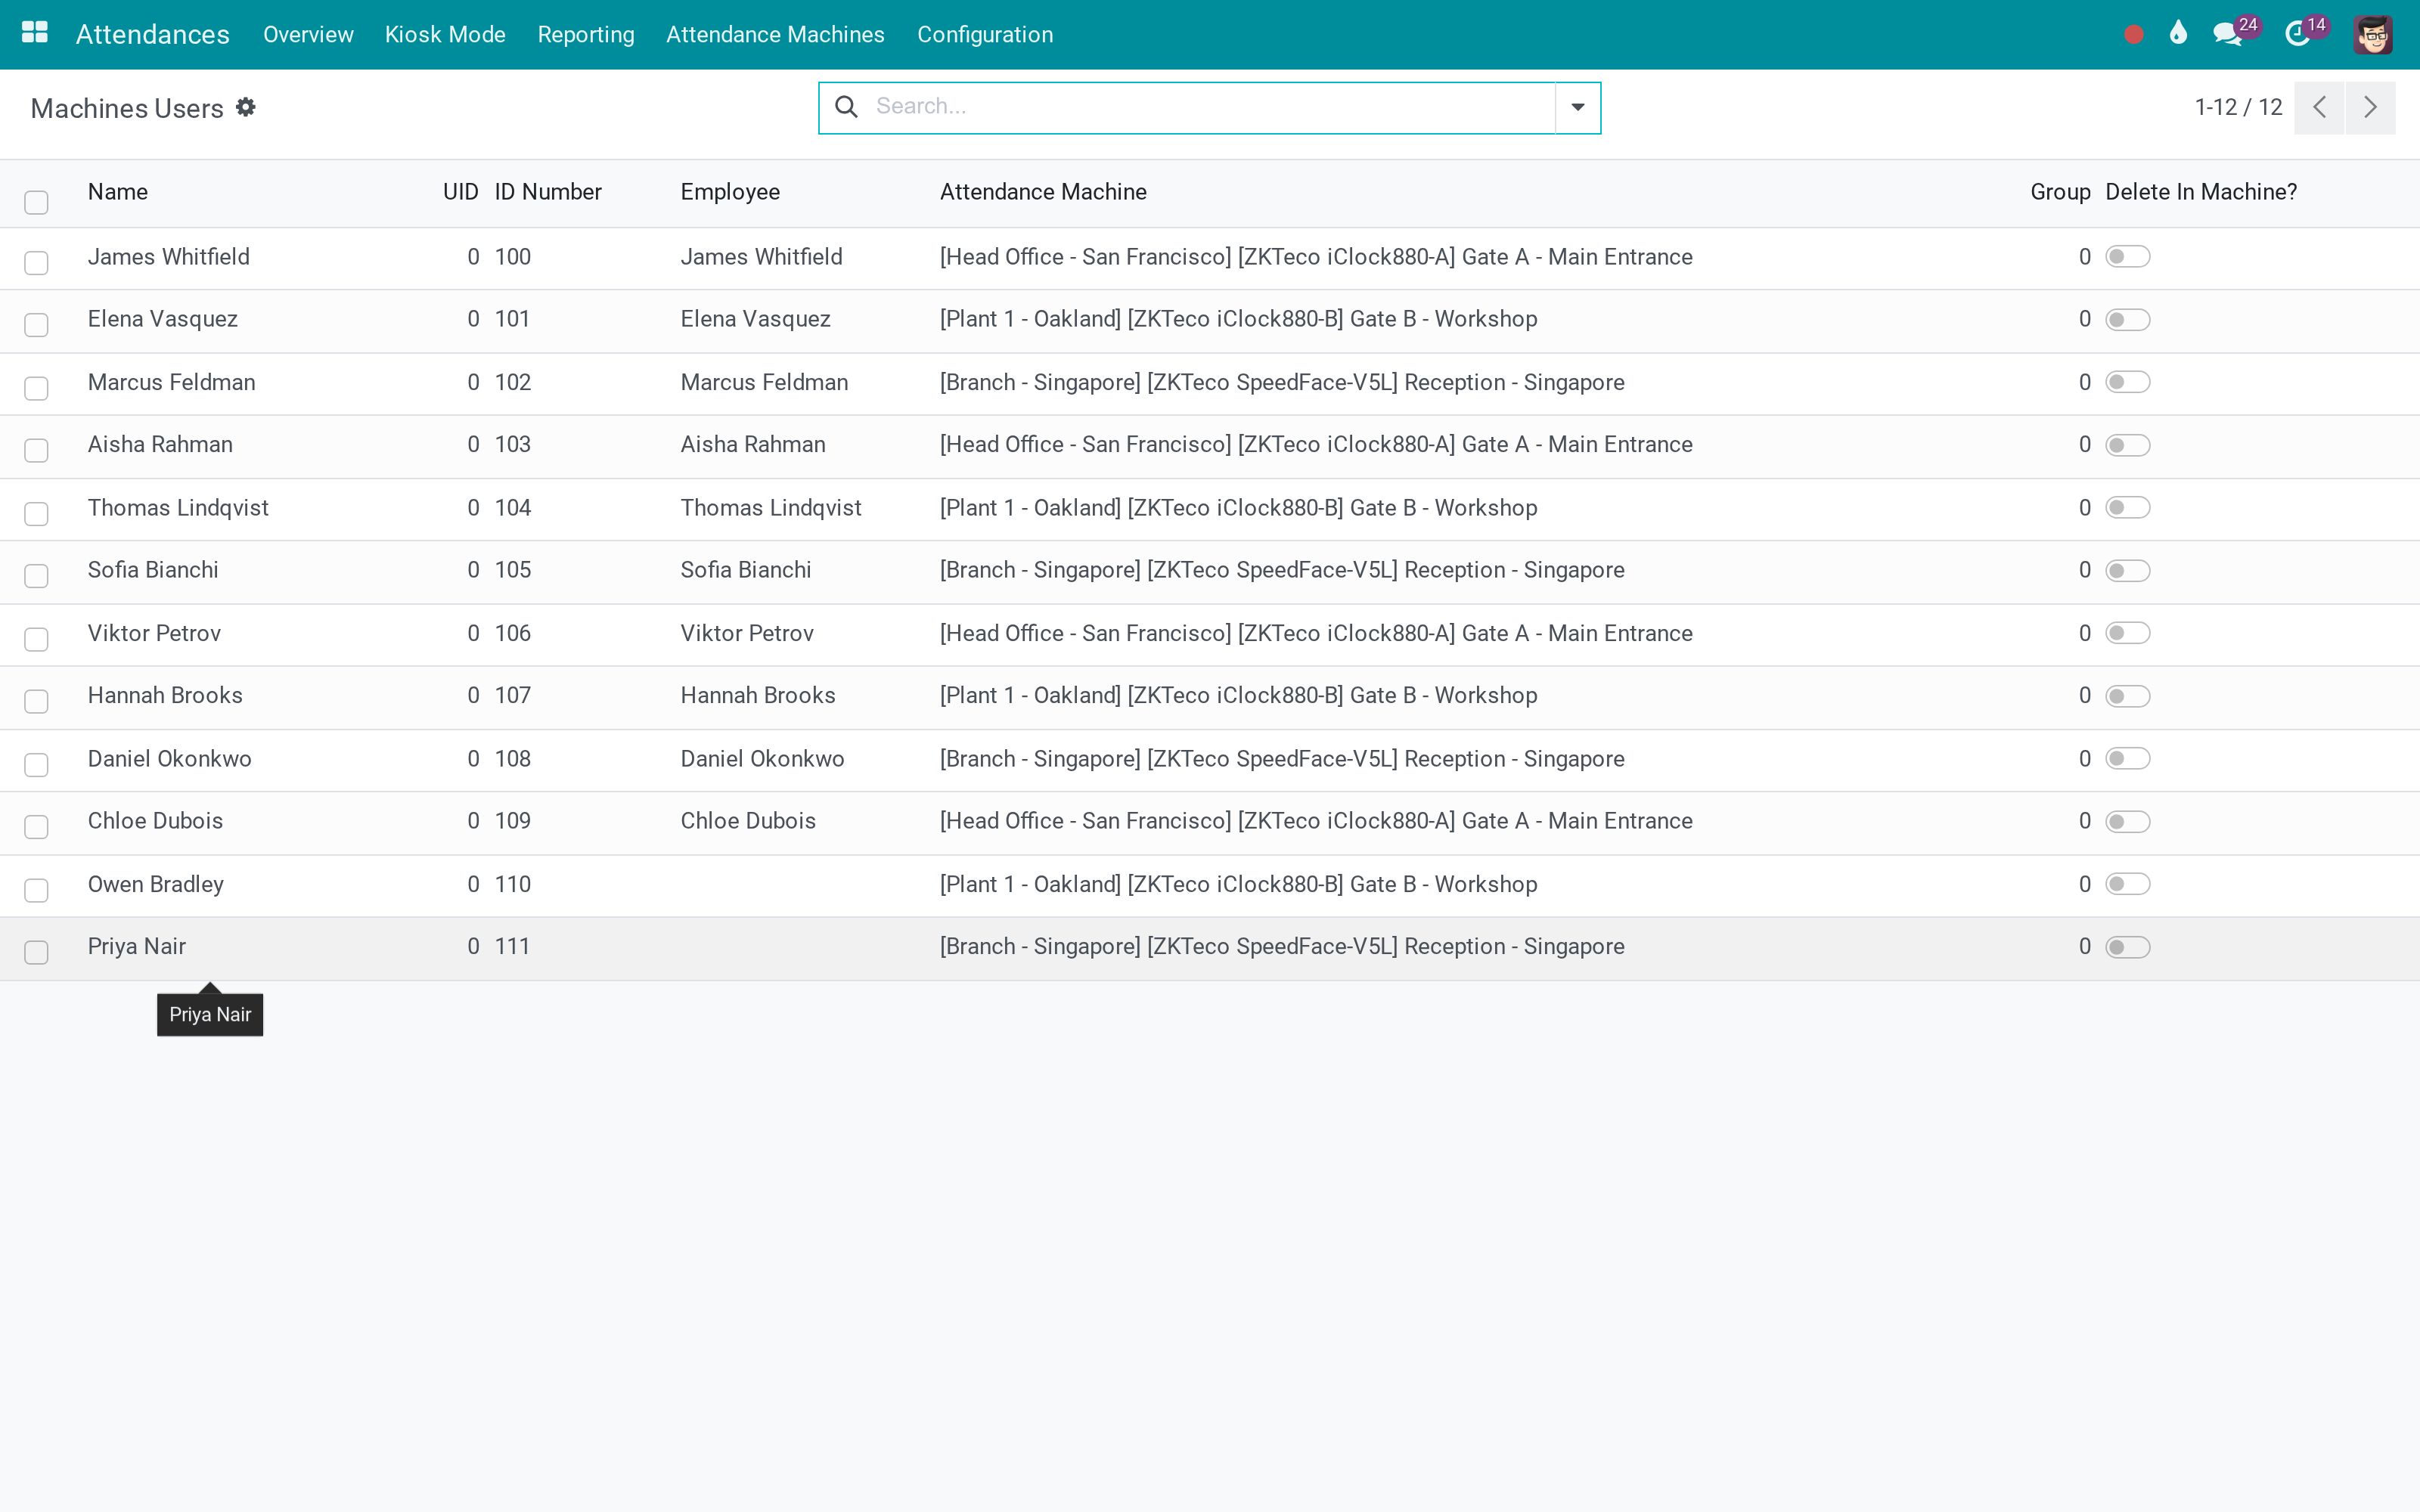Expand the search filter options dropdown
Image resolution: width=2420 pixels, height=1512 pixels.
pos(1577,107)
